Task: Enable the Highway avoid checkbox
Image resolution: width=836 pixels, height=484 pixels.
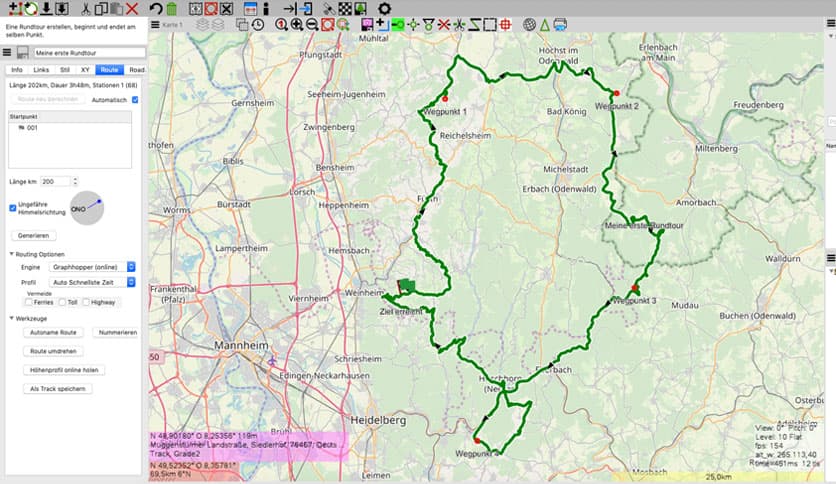Action: pos(86,302)
